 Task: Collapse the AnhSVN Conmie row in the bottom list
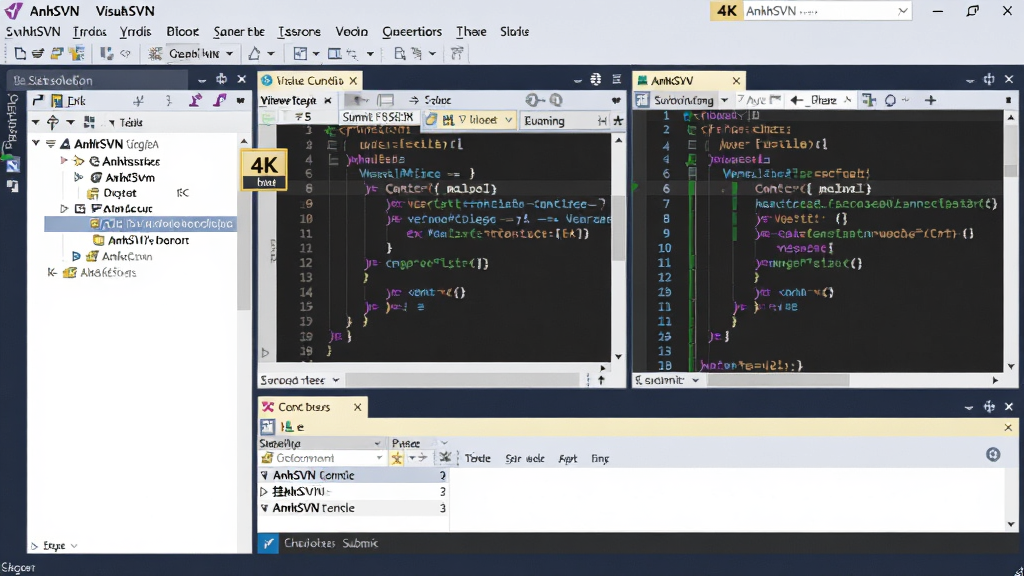264,475
